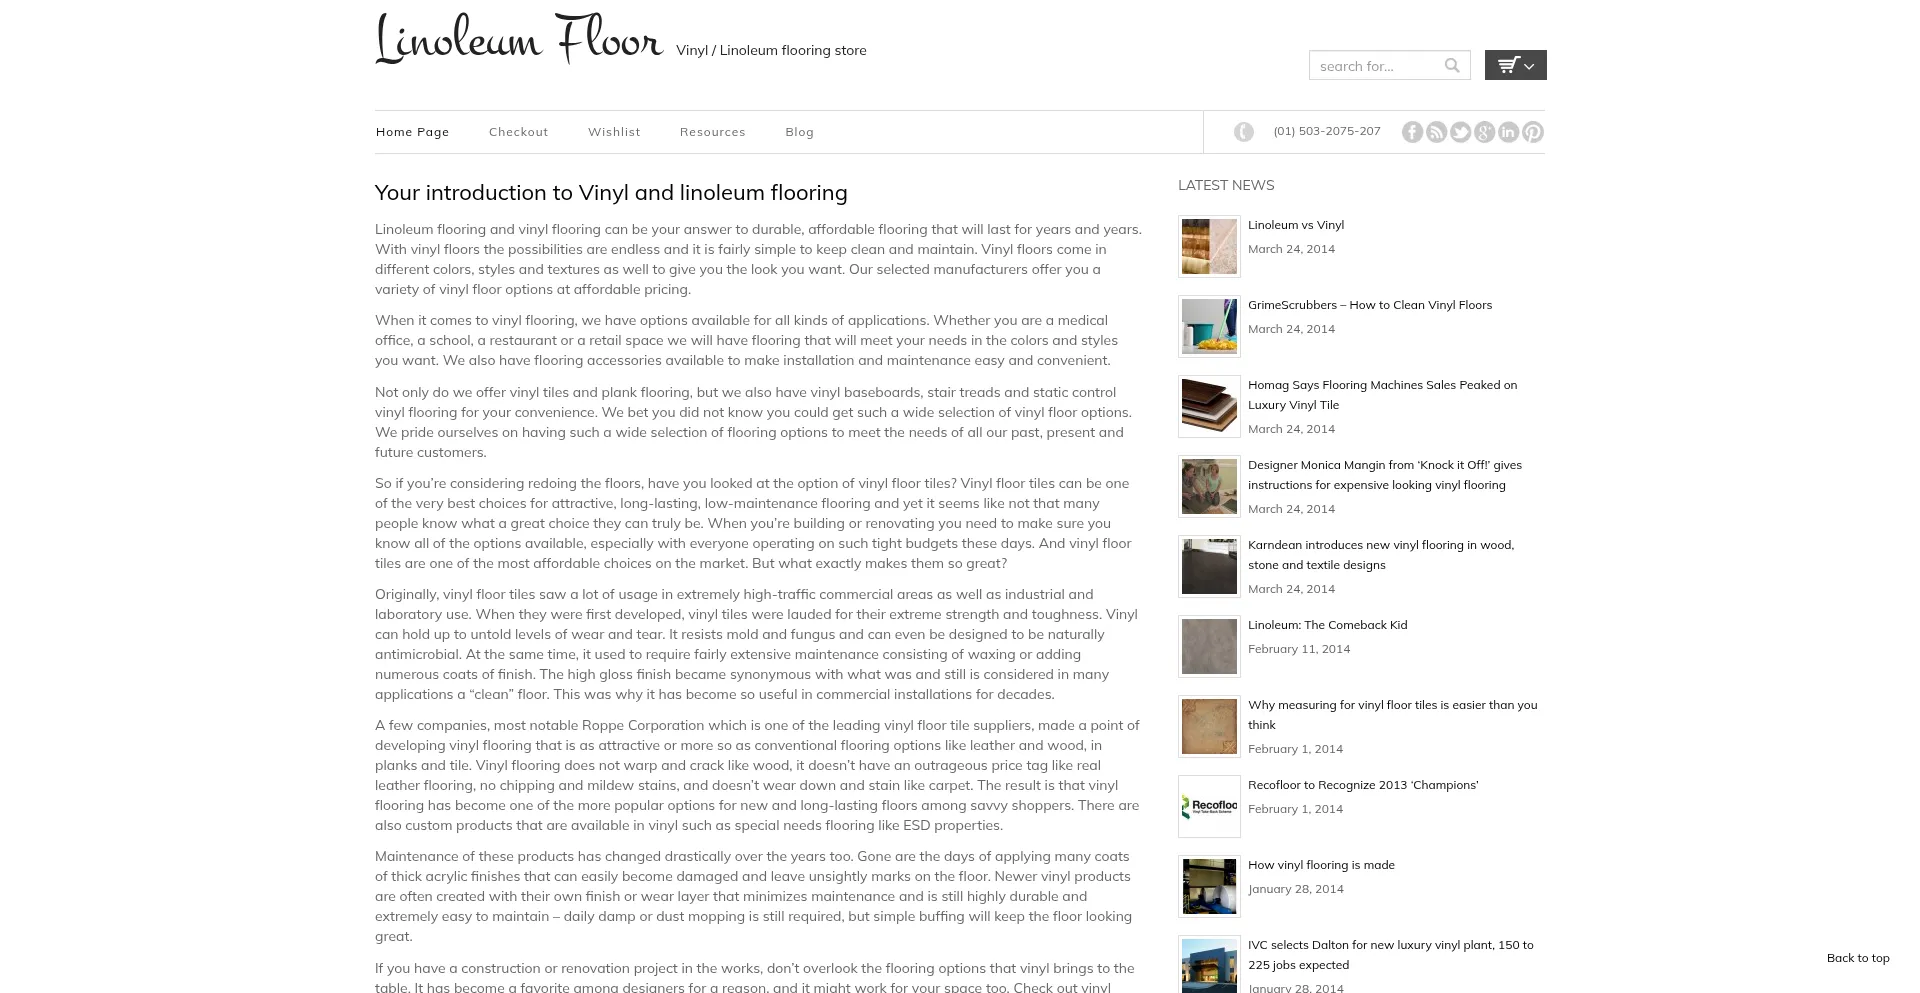
Task: Open the RSS feed icon
Action: point(1436,132)
